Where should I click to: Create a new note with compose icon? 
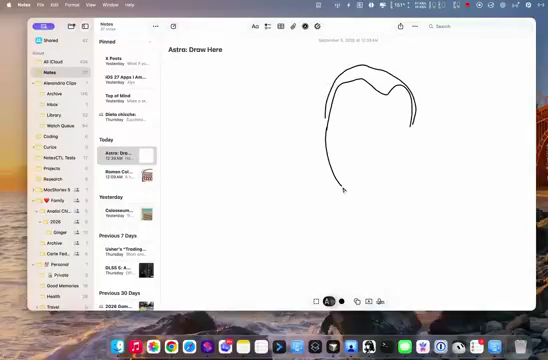tap(173, 26)
